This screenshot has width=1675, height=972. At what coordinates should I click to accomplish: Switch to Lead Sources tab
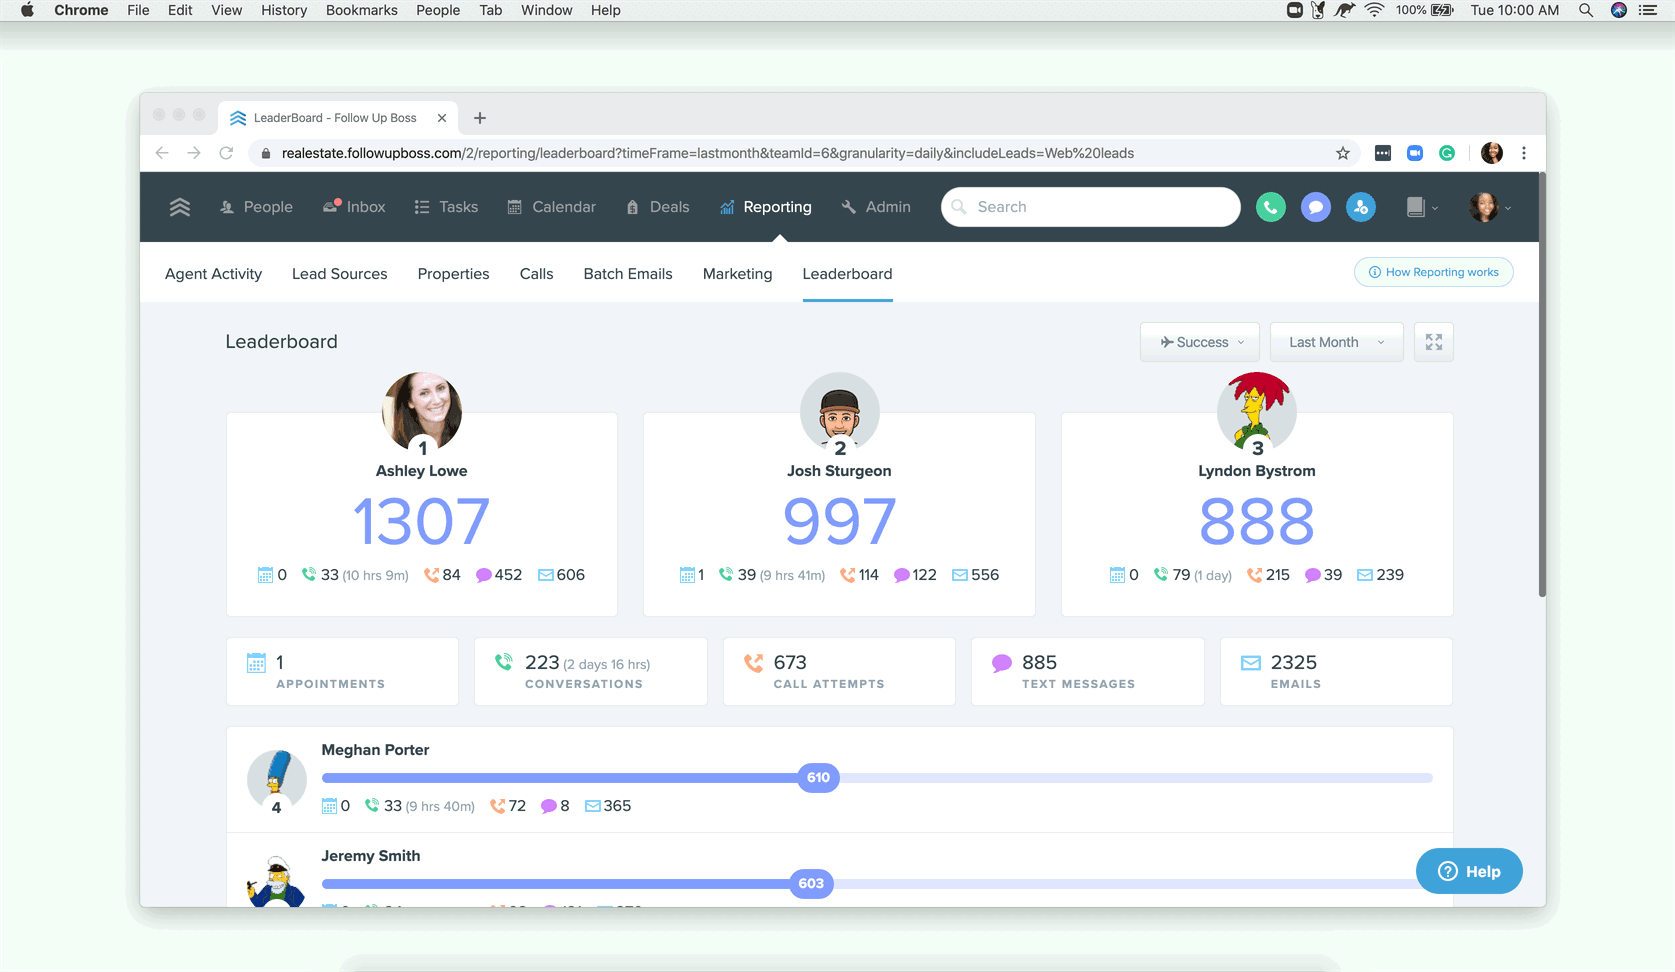(x=340, y=274)
